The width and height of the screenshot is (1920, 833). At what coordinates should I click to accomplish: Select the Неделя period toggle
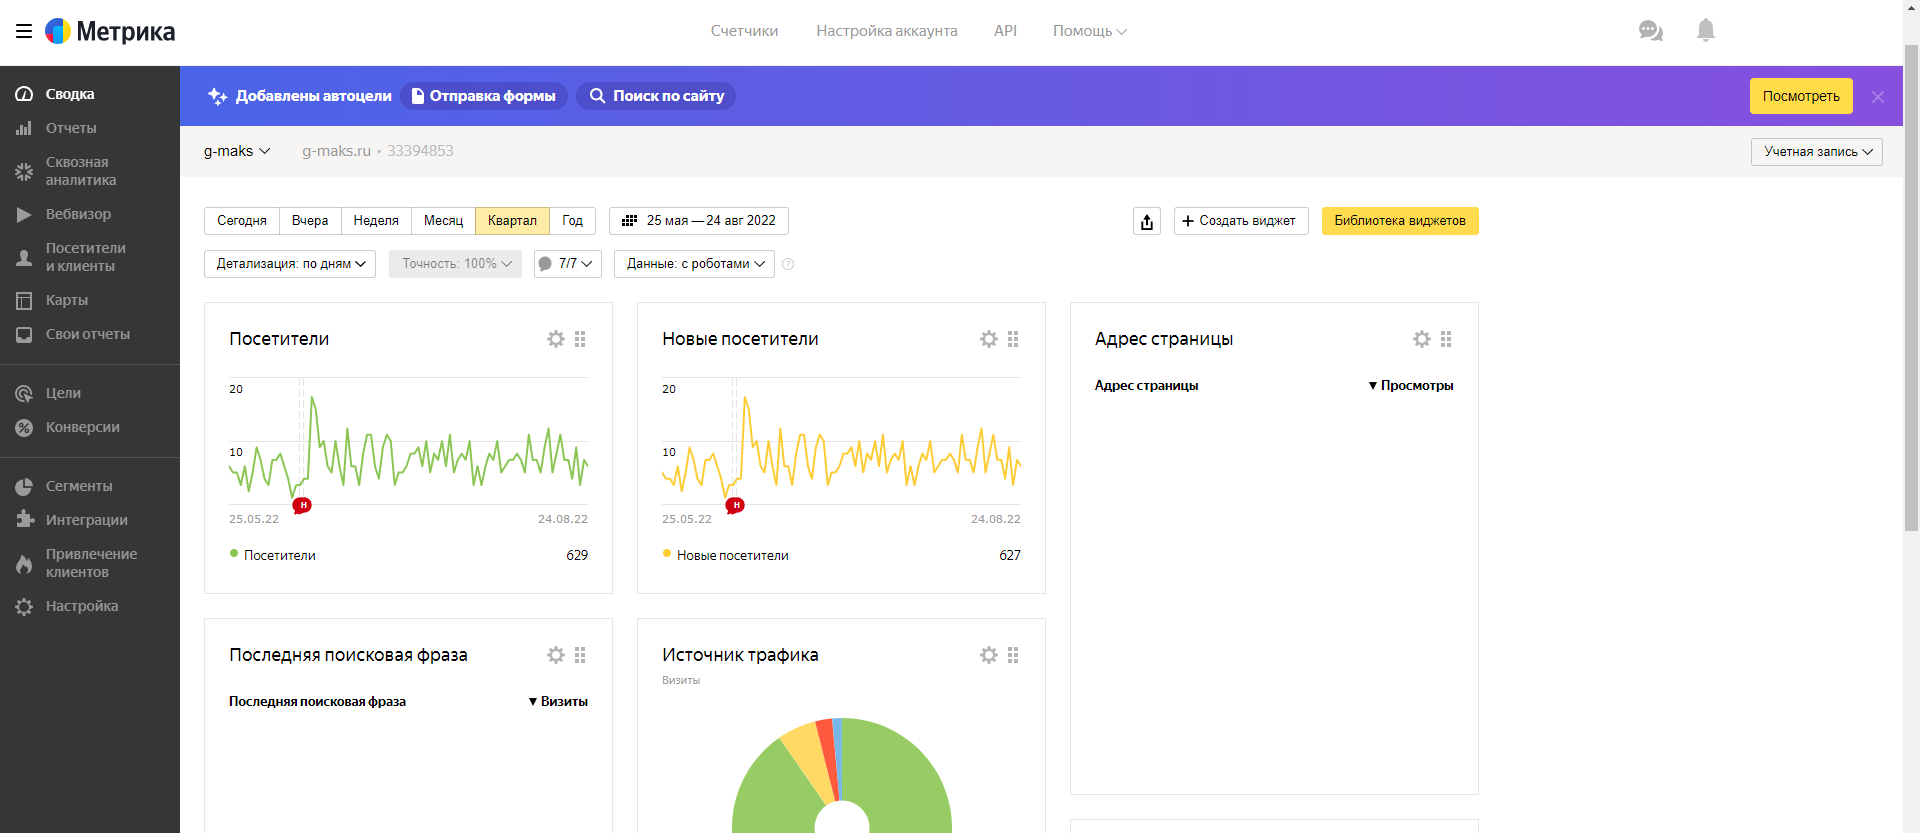coord(376,221)
